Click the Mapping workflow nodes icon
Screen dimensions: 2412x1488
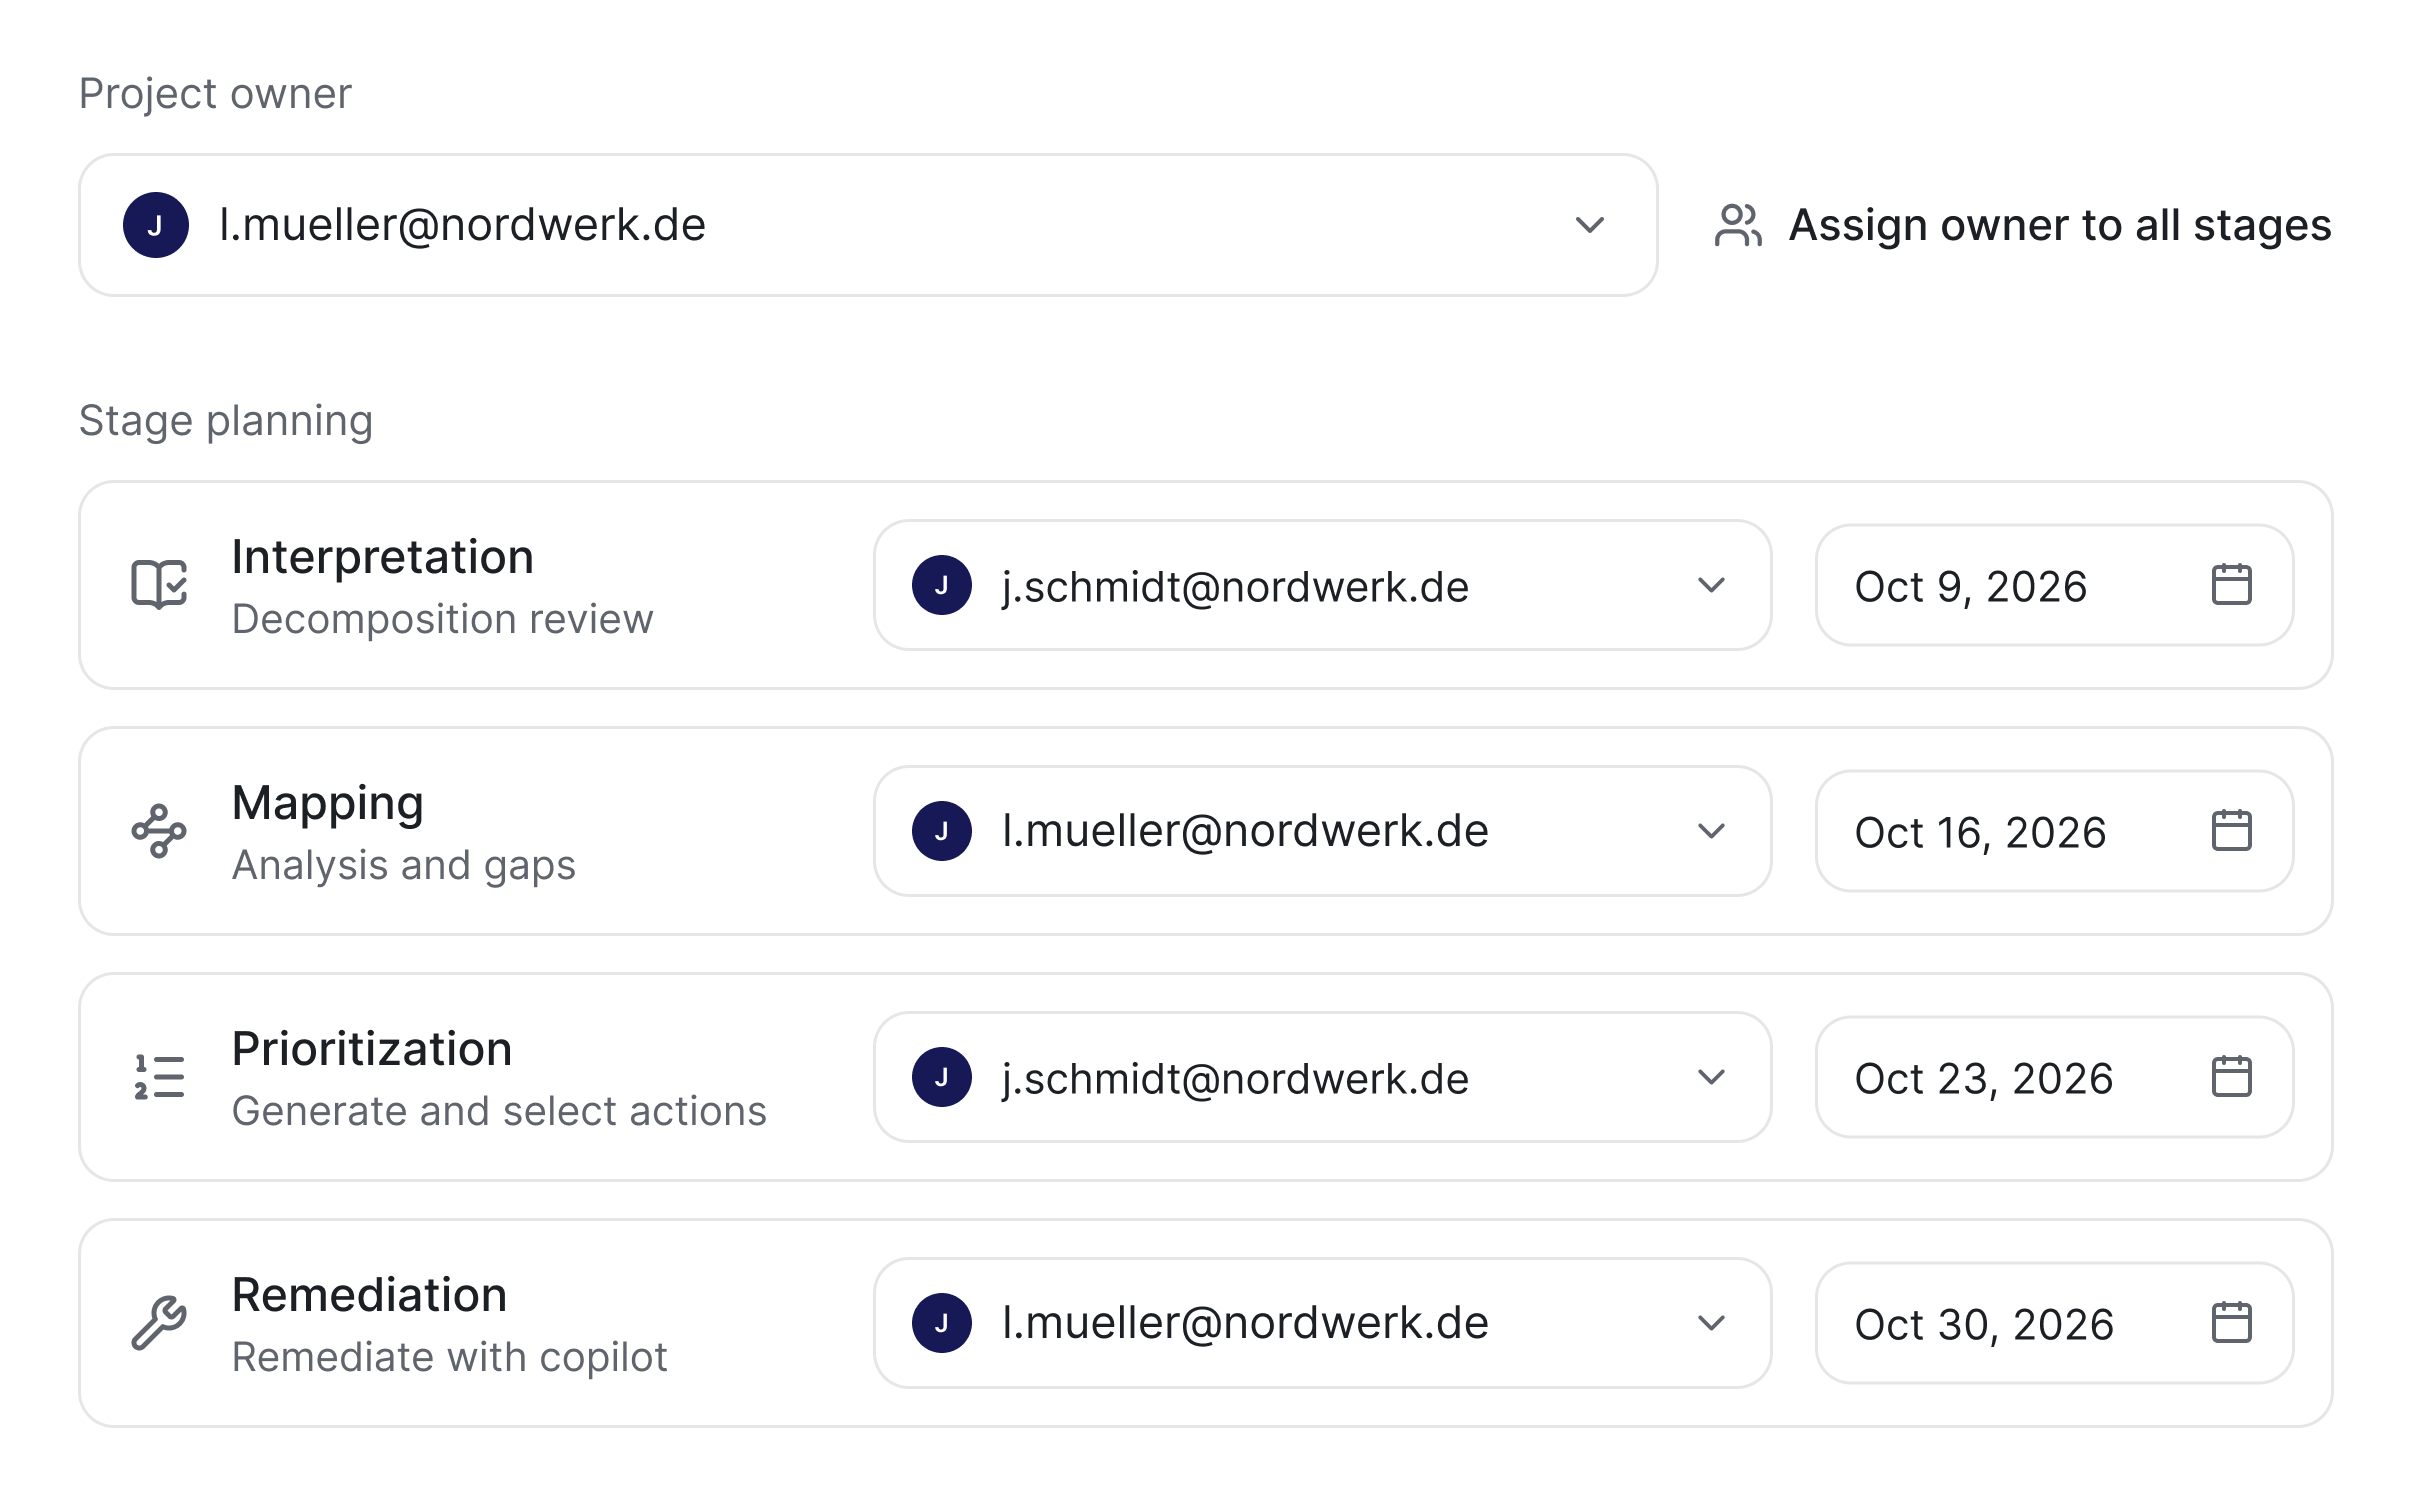pos(159,831)
